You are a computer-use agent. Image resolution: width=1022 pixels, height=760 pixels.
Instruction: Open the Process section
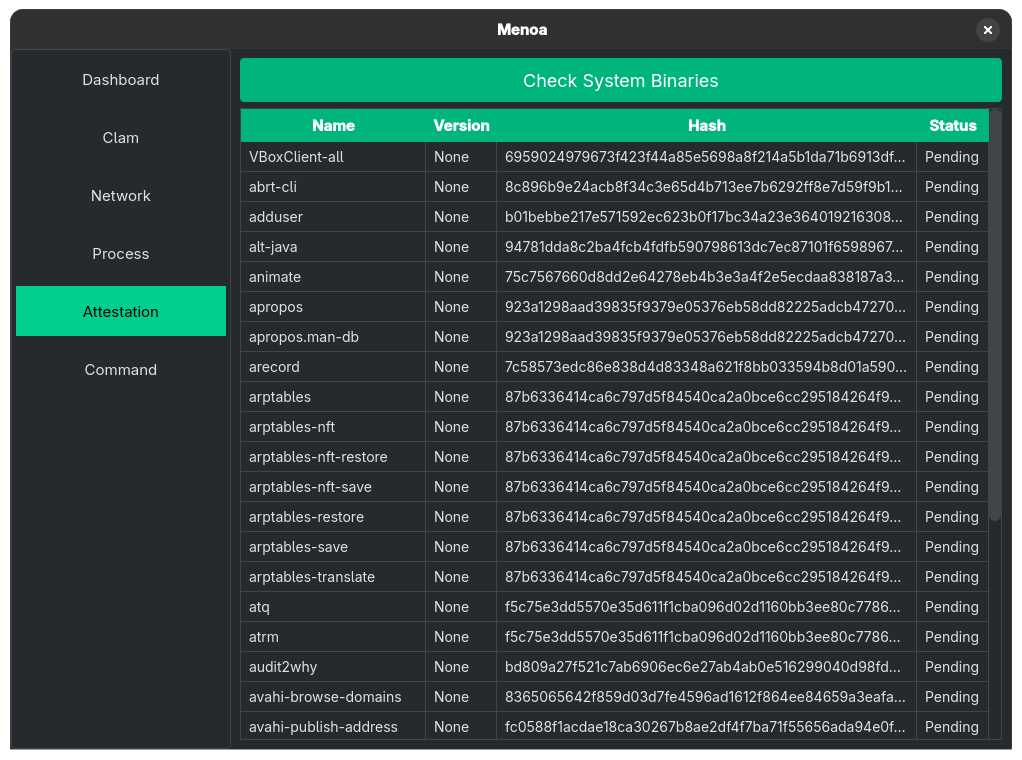coord(121,254)
